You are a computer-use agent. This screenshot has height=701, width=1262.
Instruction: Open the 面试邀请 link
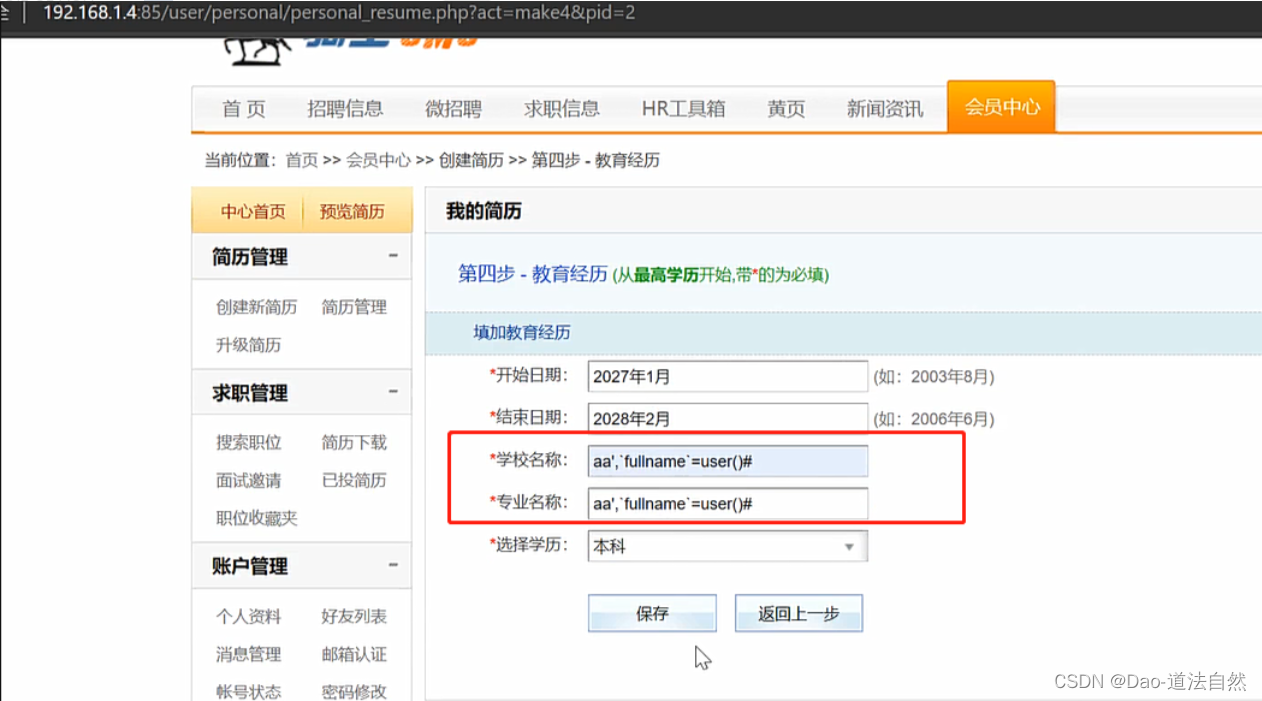point(248,479)
